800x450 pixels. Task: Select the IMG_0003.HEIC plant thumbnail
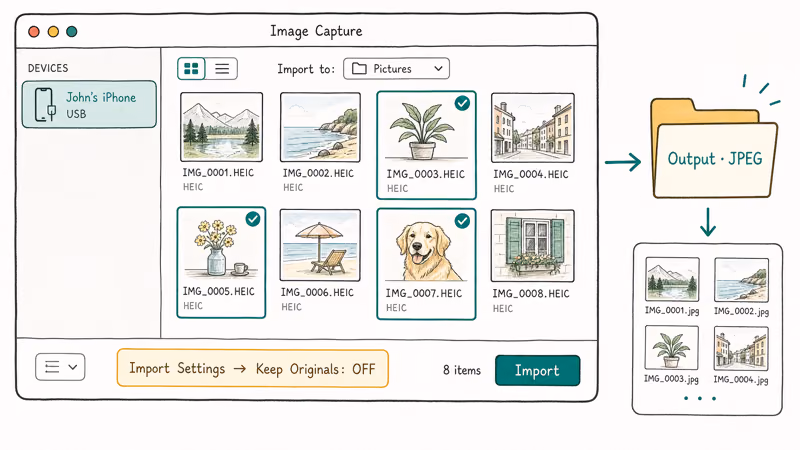pyautogui.click(x=426, y=130)
